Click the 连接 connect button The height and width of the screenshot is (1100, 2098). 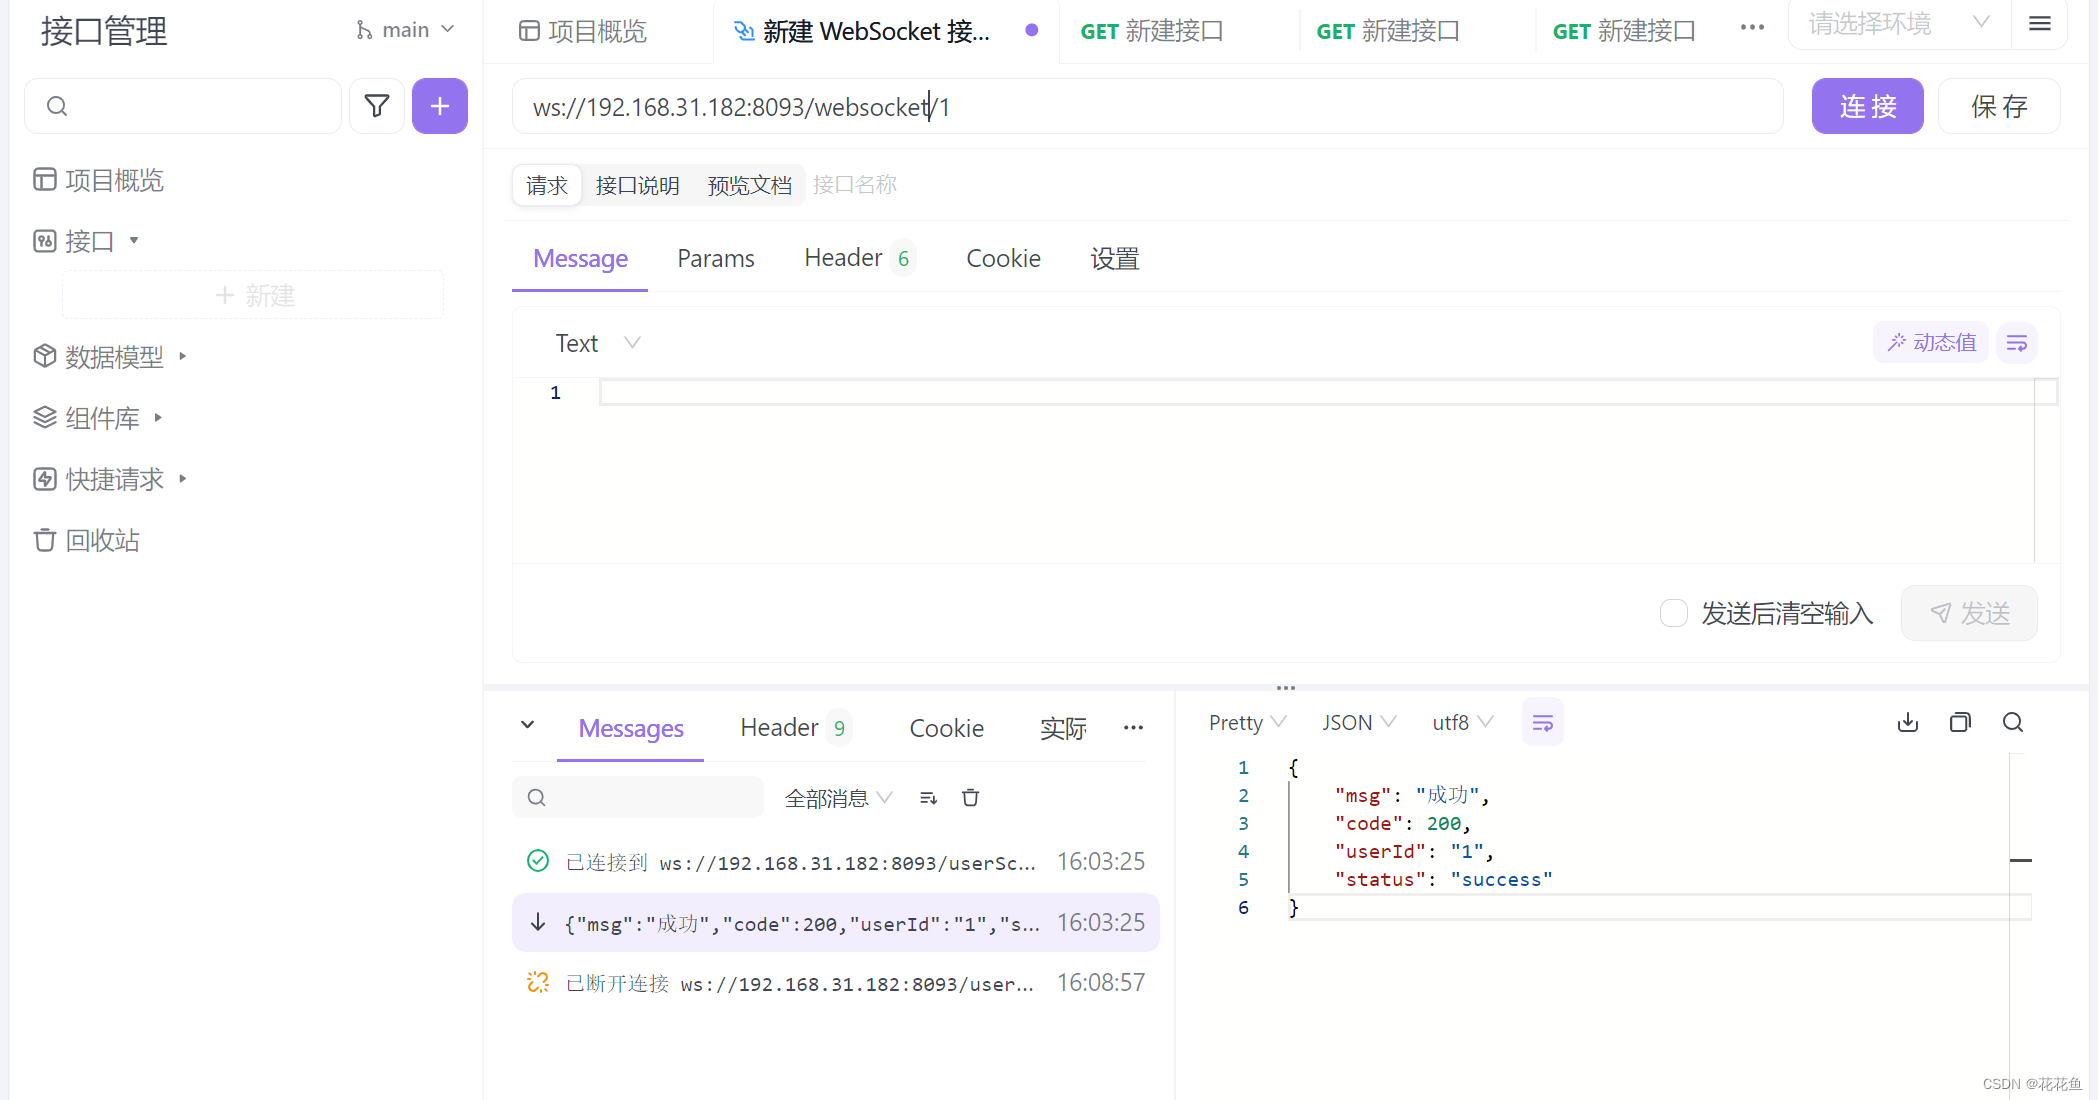1867,106
